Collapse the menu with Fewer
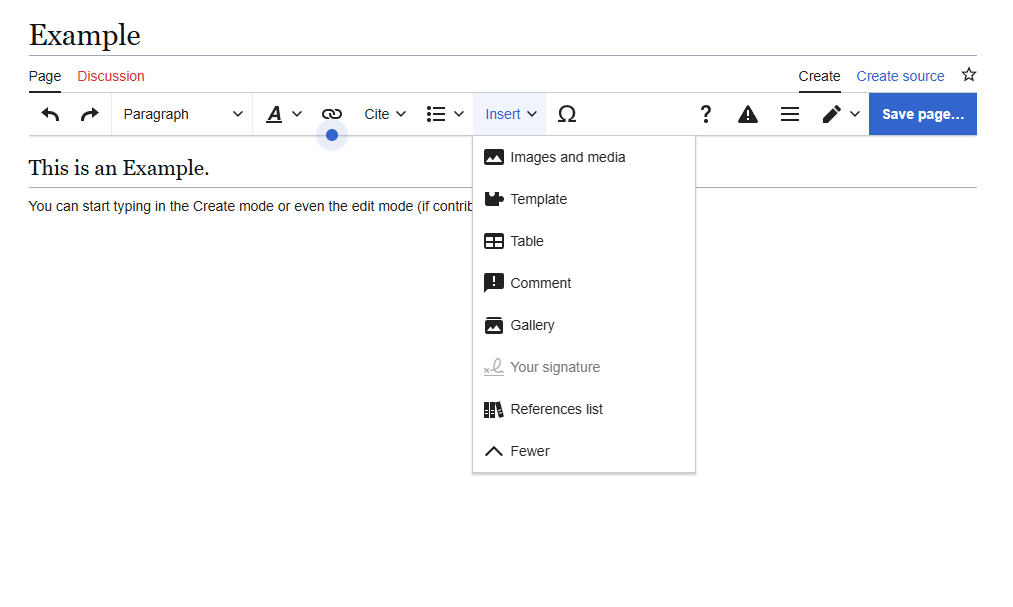This screenshot has height=607, width=1013. tap(529, 451)
